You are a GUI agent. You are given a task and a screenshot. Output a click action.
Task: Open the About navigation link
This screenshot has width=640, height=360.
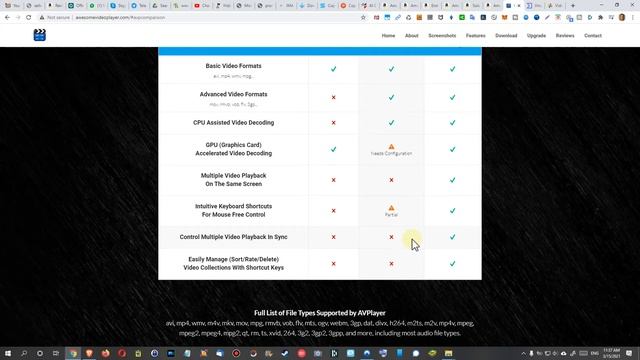coord(411,36)
